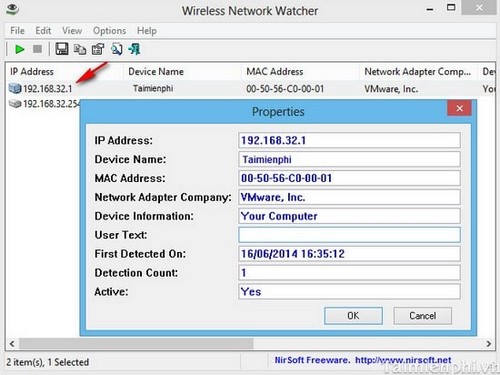This screenshot has width=500, height=375.
Task: Copy selected items via toolbar copy icon
Action: click(80, 49)
